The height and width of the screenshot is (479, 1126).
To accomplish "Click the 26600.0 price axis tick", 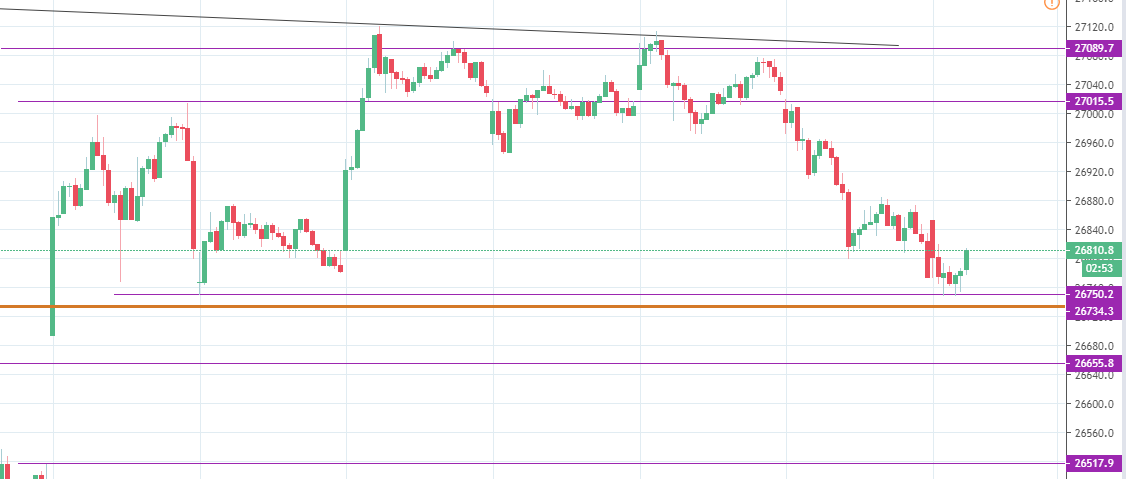I will [1093, 405].
